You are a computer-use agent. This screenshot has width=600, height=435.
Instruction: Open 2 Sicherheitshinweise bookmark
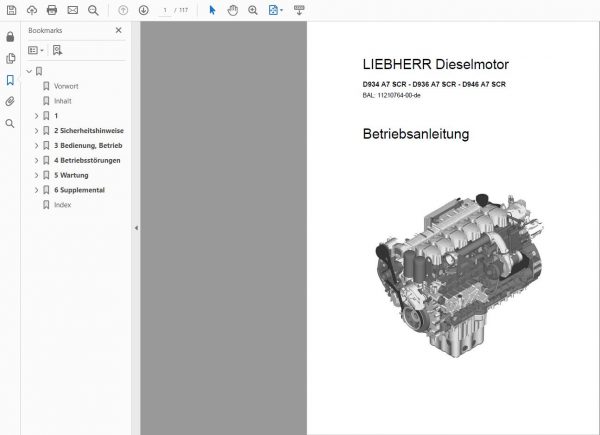[x=89, y=130]
